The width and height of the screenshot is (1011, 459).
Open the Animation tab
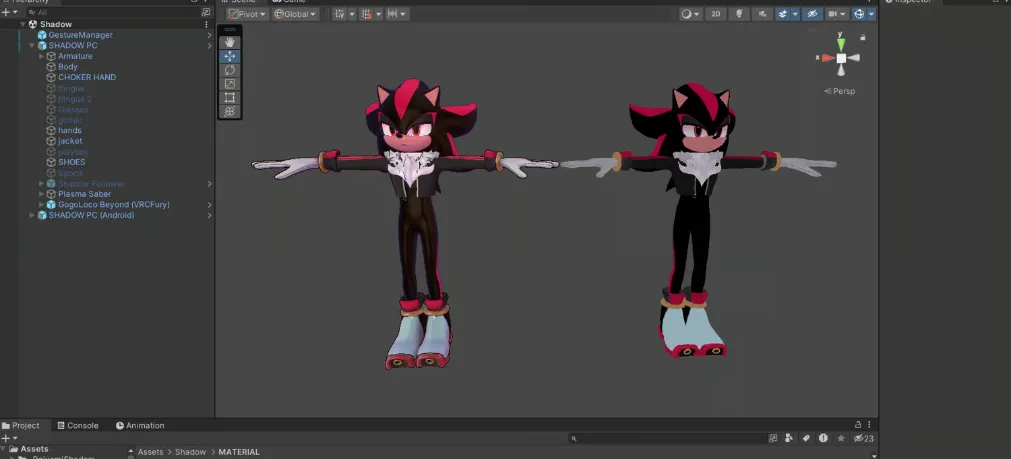coord(140,426)
